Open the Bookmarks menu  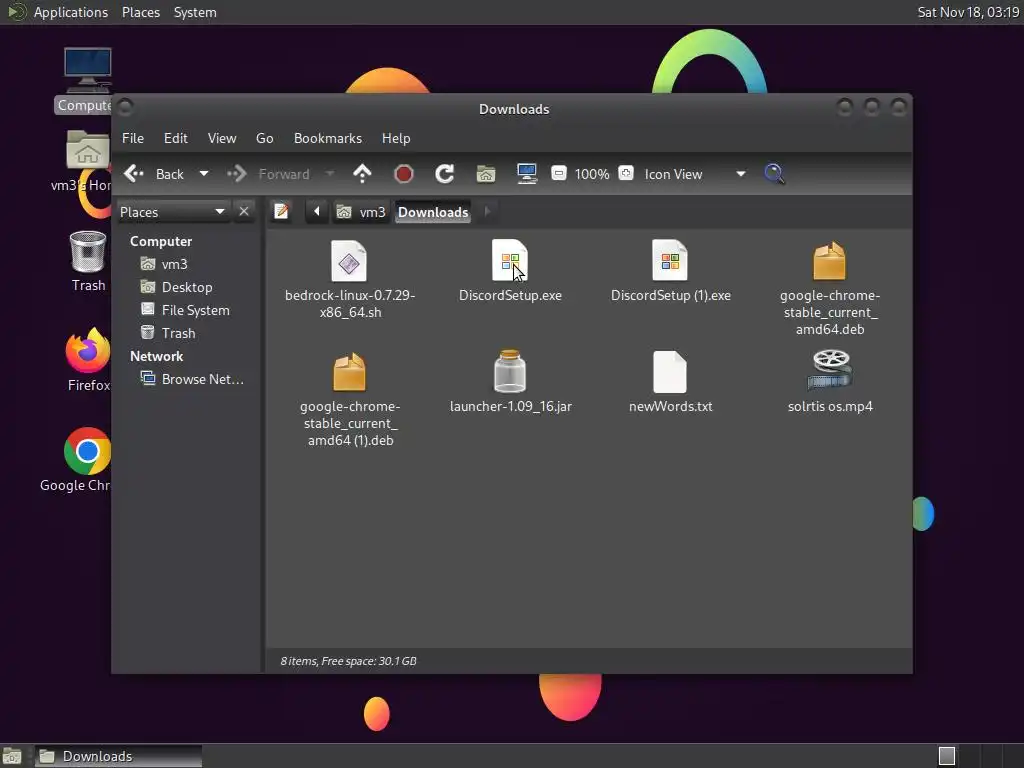click(328, 138)
